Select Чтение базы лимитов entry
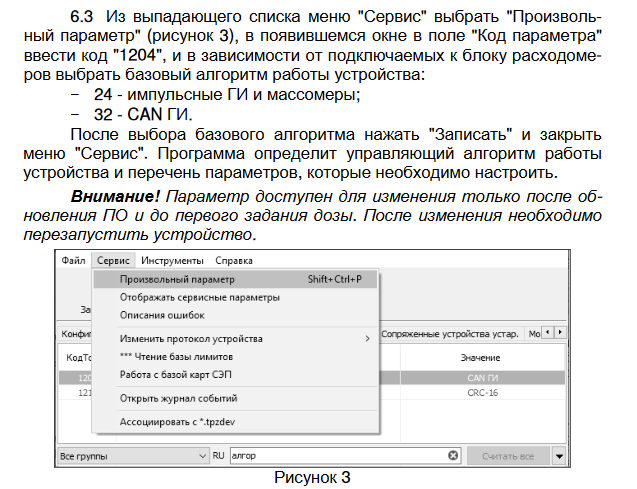 [x=235, y=357]
